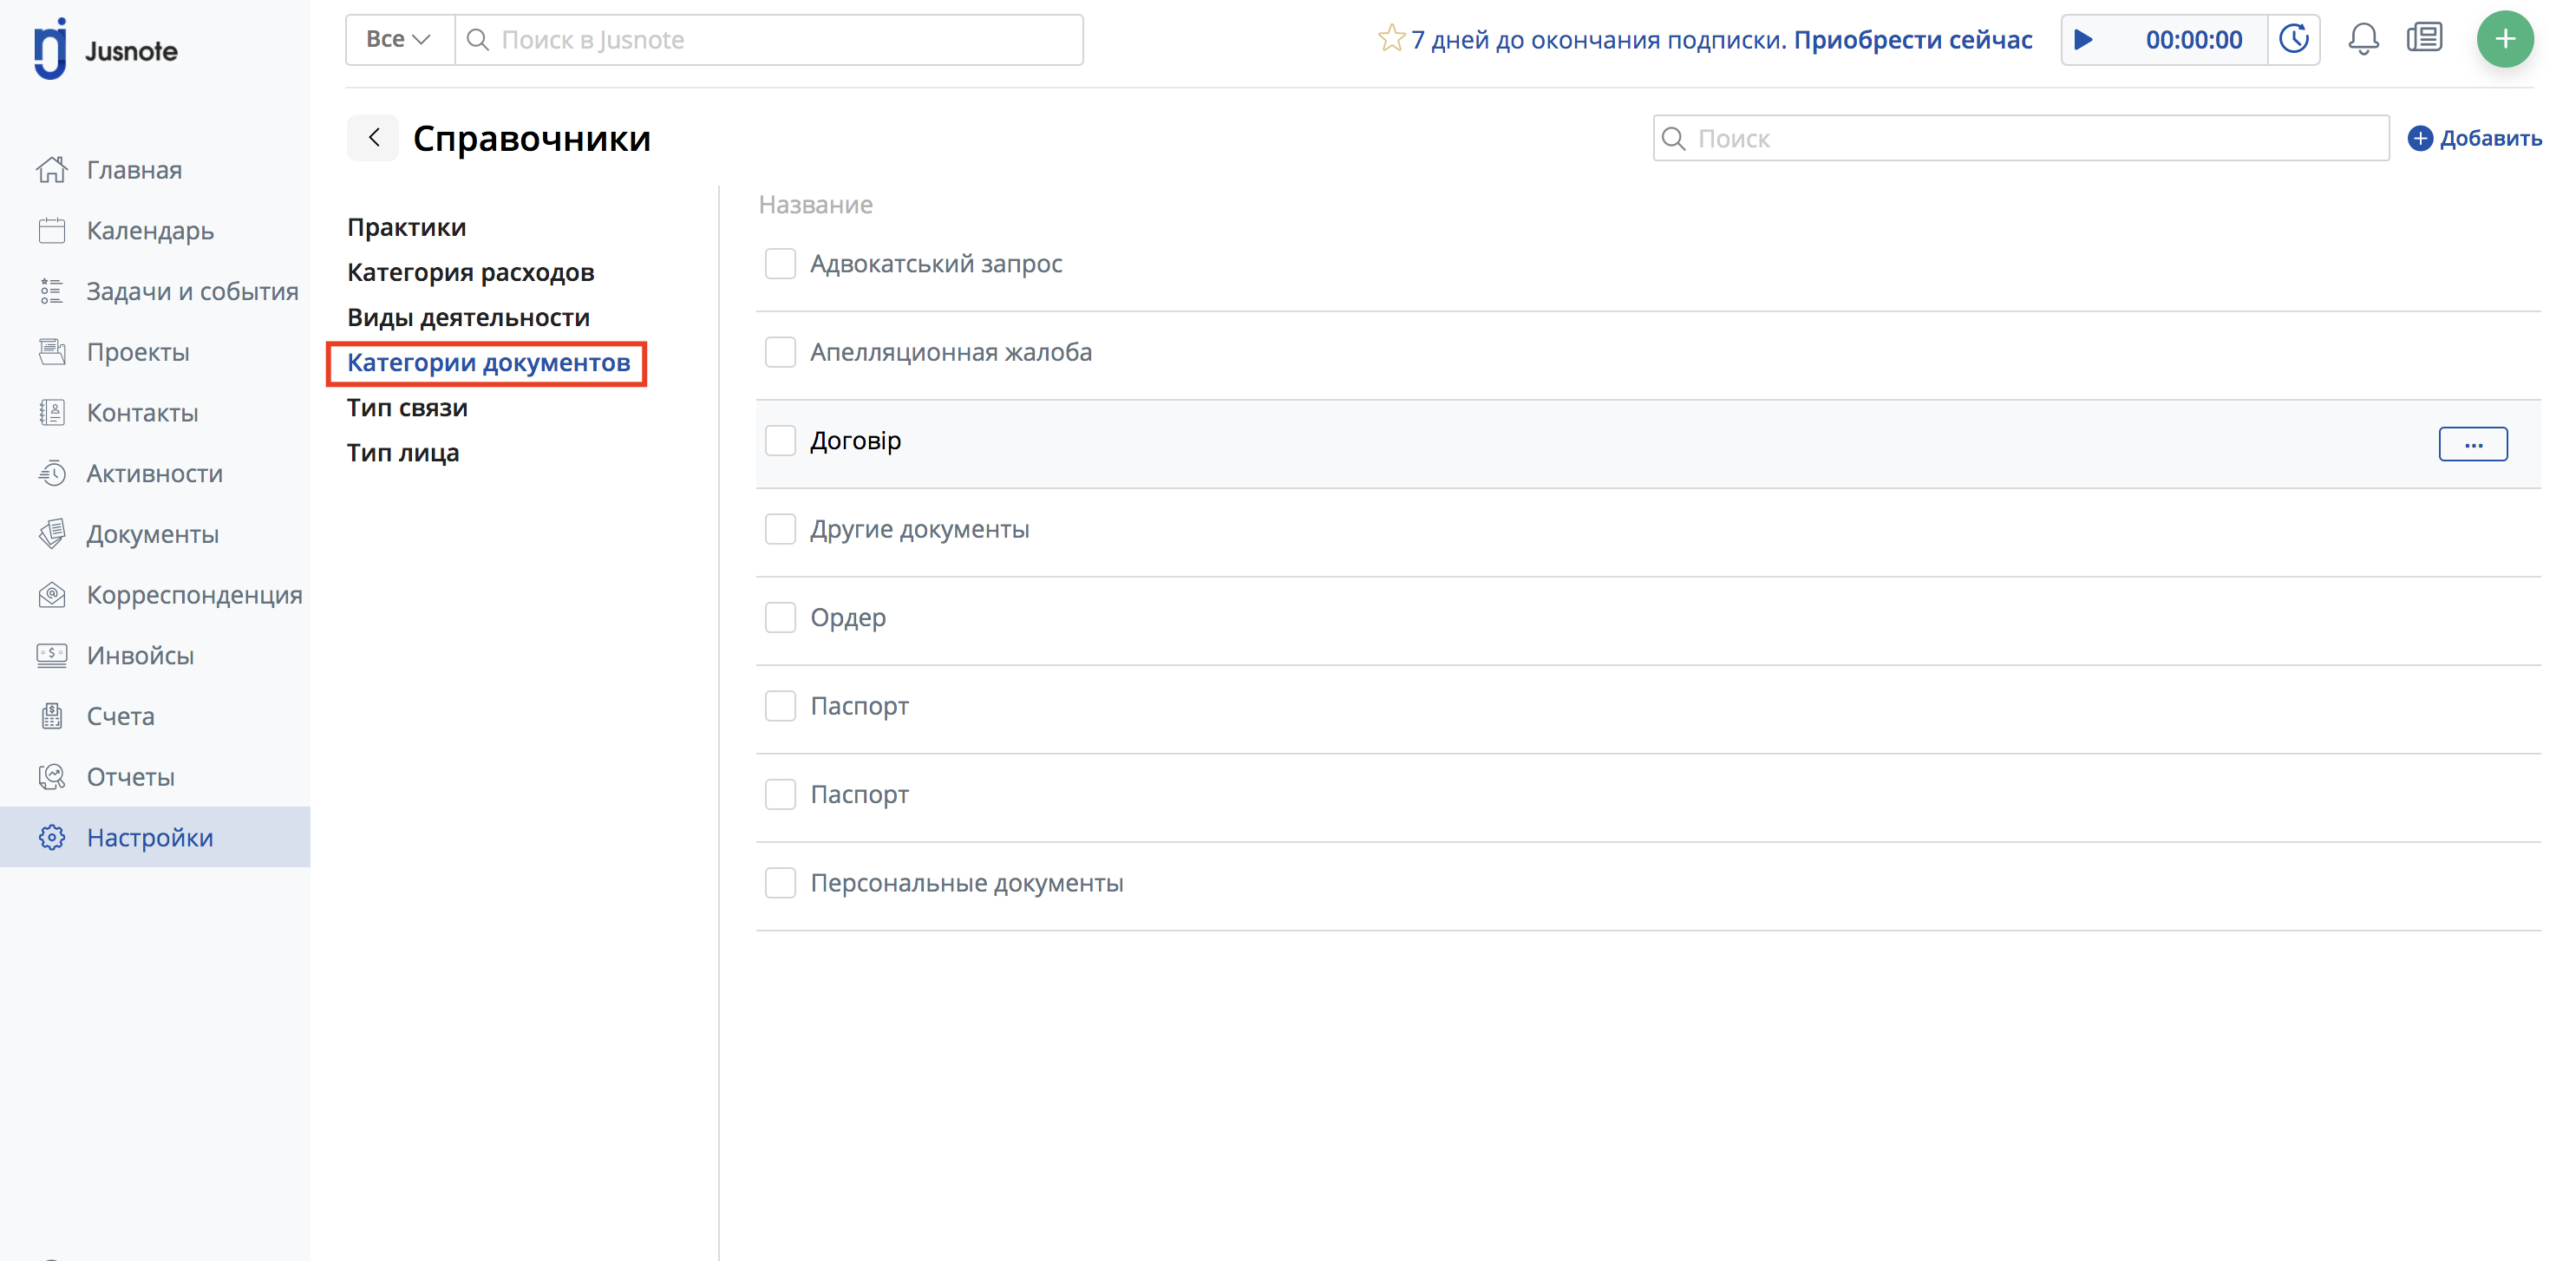Select the Практики directory

tap(406, 227)
